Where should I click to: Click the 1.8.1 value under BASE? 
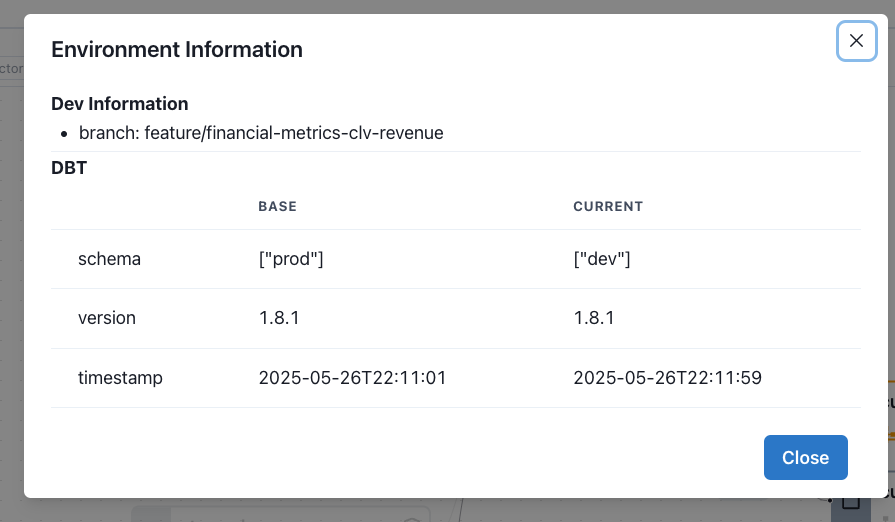click(x=279, y=318)
